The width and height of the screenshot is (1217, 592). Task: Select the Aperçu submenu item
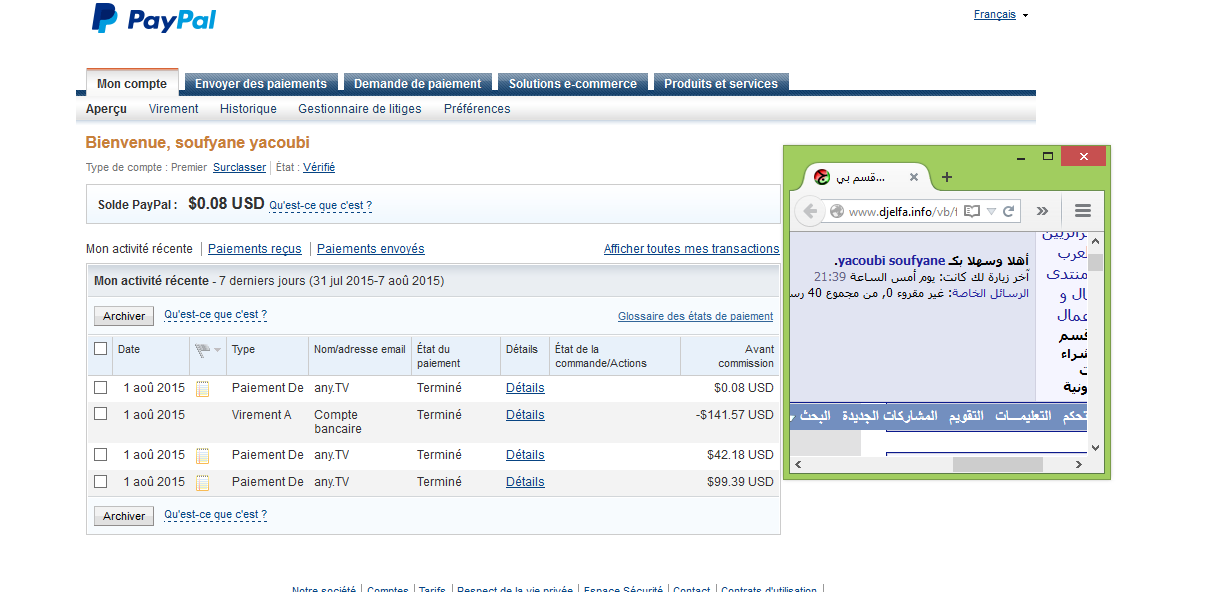pyautogui.click(x=106, y=109)
